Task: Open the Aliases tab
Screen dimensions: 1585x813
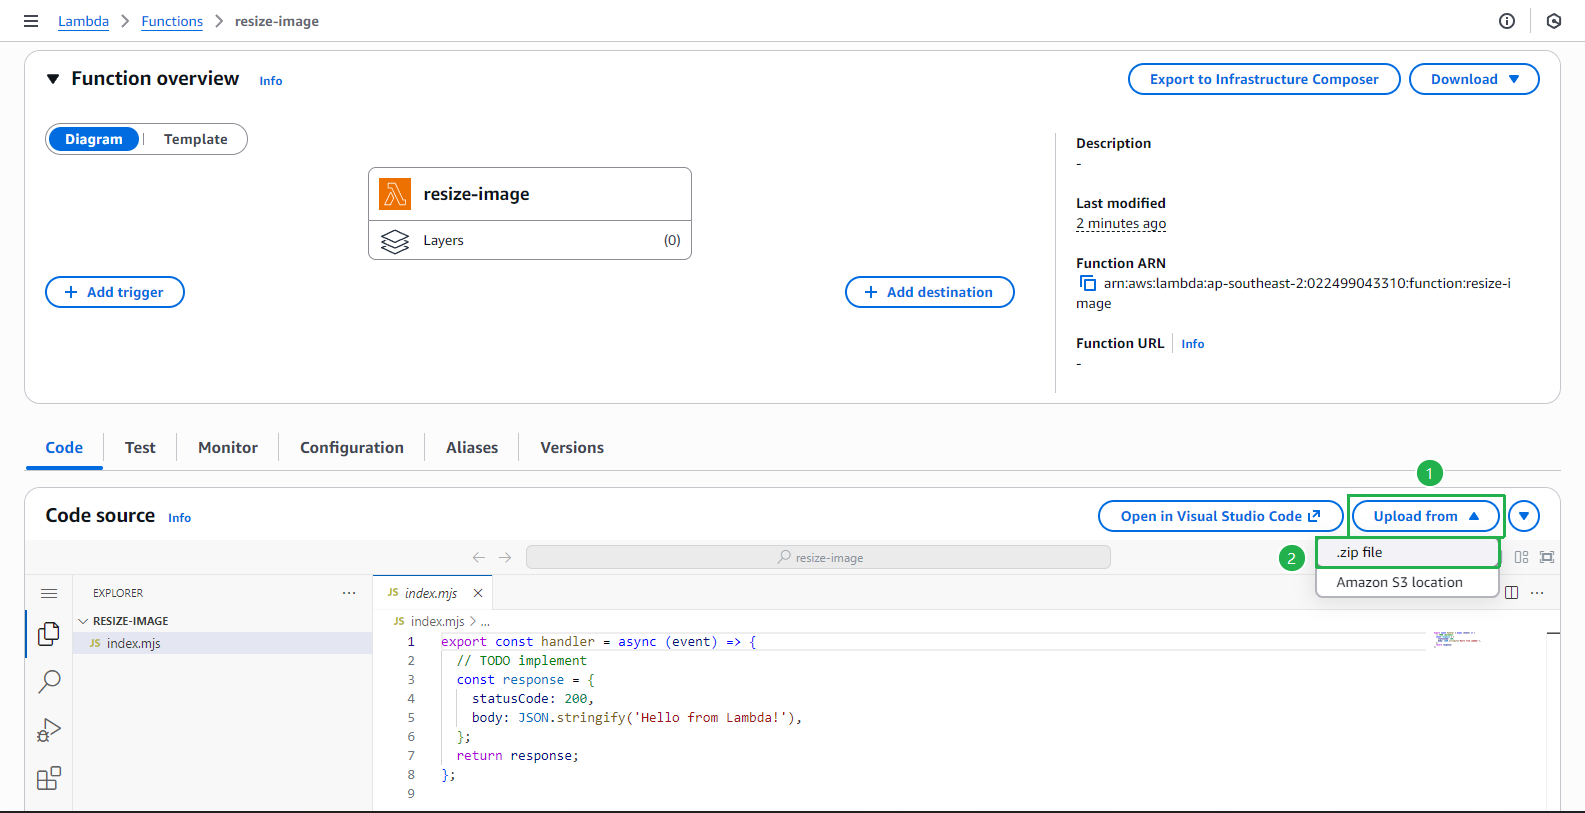Action: pos(472,448)
